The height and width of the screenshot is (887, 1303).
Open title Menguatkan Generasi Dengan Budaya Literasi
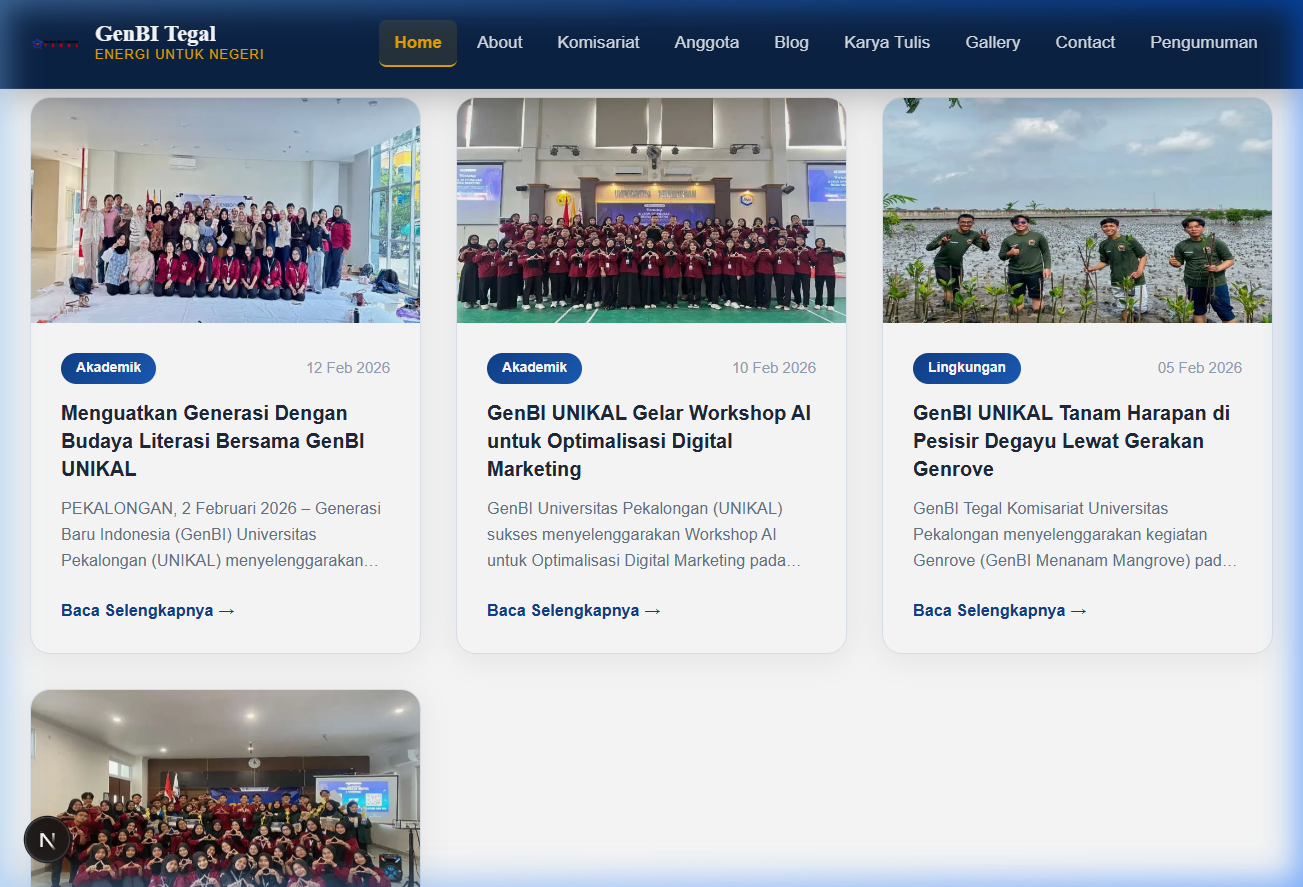coord(213,441)
